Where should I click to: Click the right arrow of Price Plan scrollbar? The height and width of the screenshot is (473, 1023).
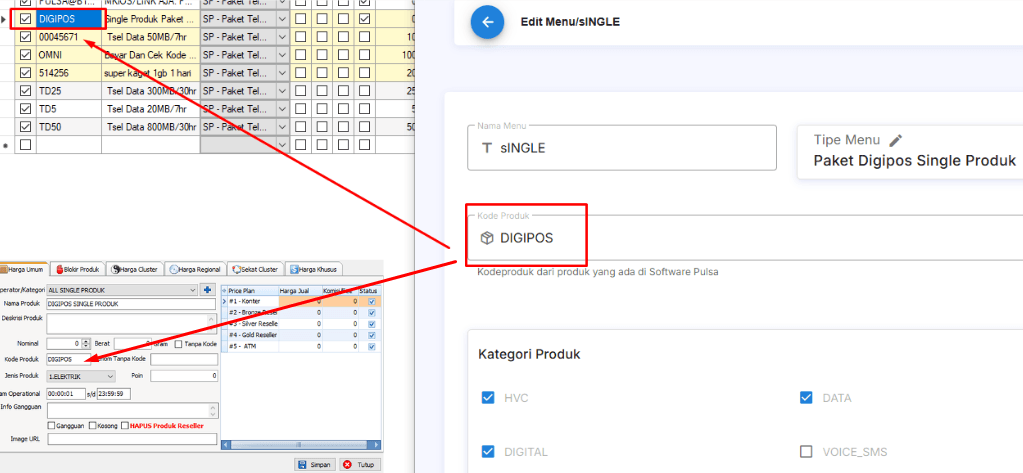click(x=377, y=445)
